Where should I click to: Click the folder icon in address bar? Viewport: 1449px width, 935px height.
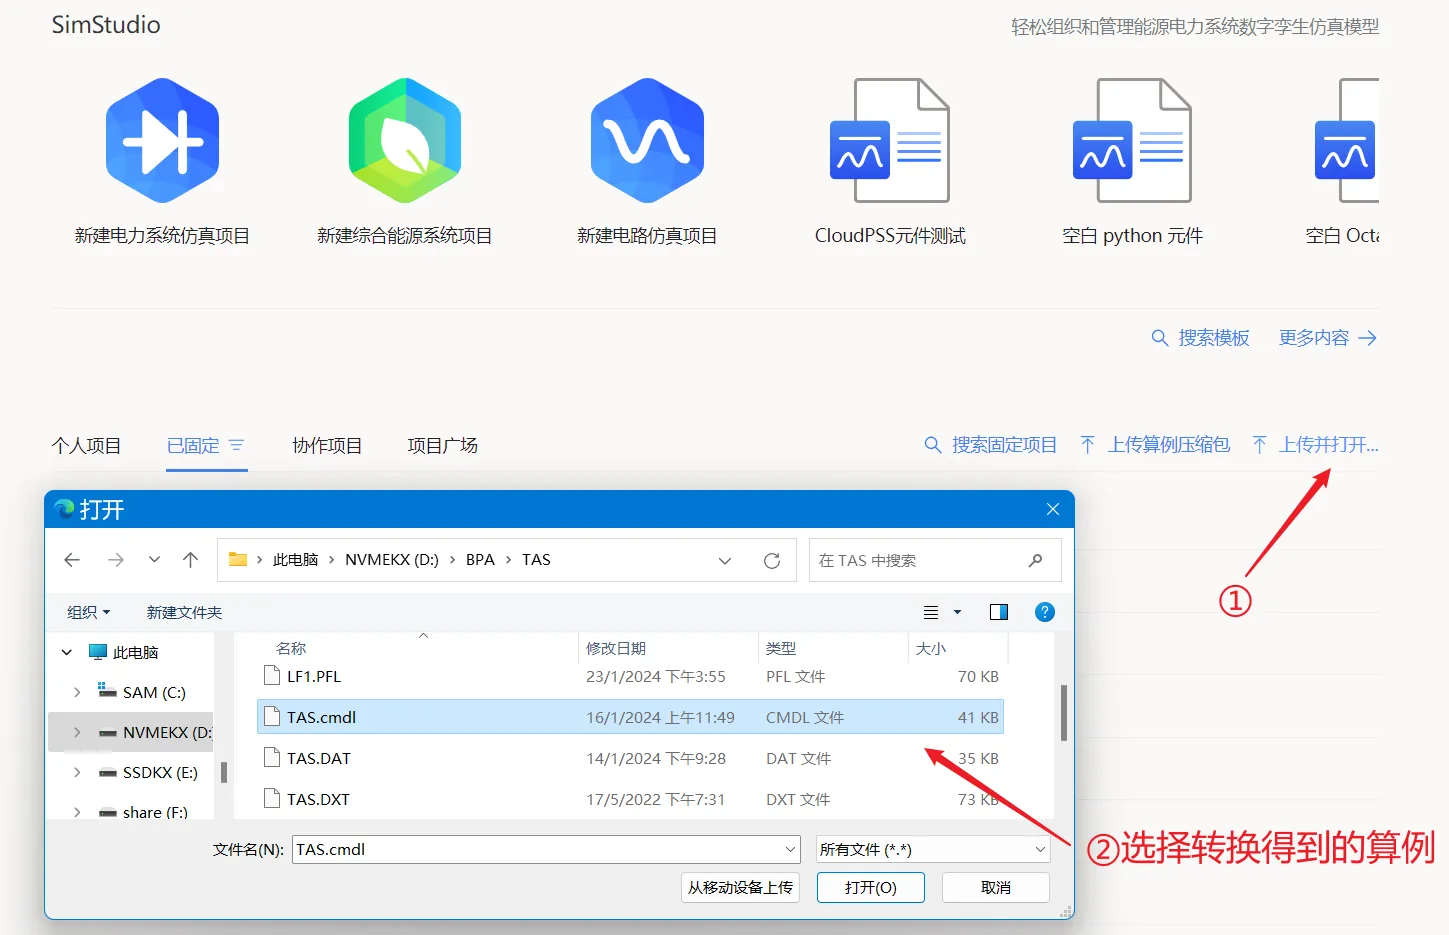238,560
